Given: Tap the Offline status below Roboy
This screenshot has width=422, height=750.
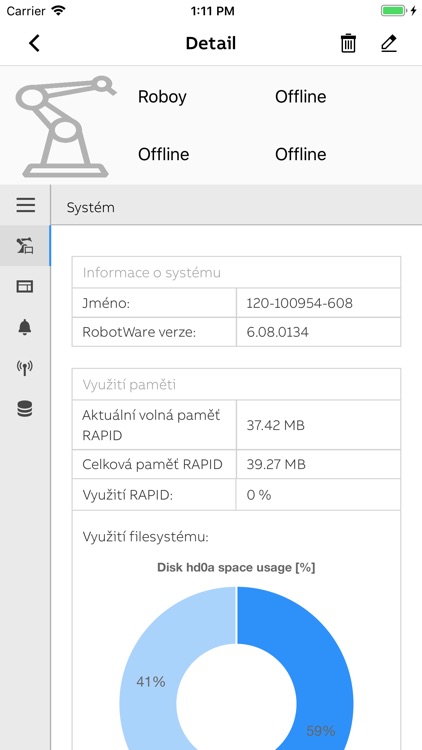Looking at the screenshot, I should [164, 154].
